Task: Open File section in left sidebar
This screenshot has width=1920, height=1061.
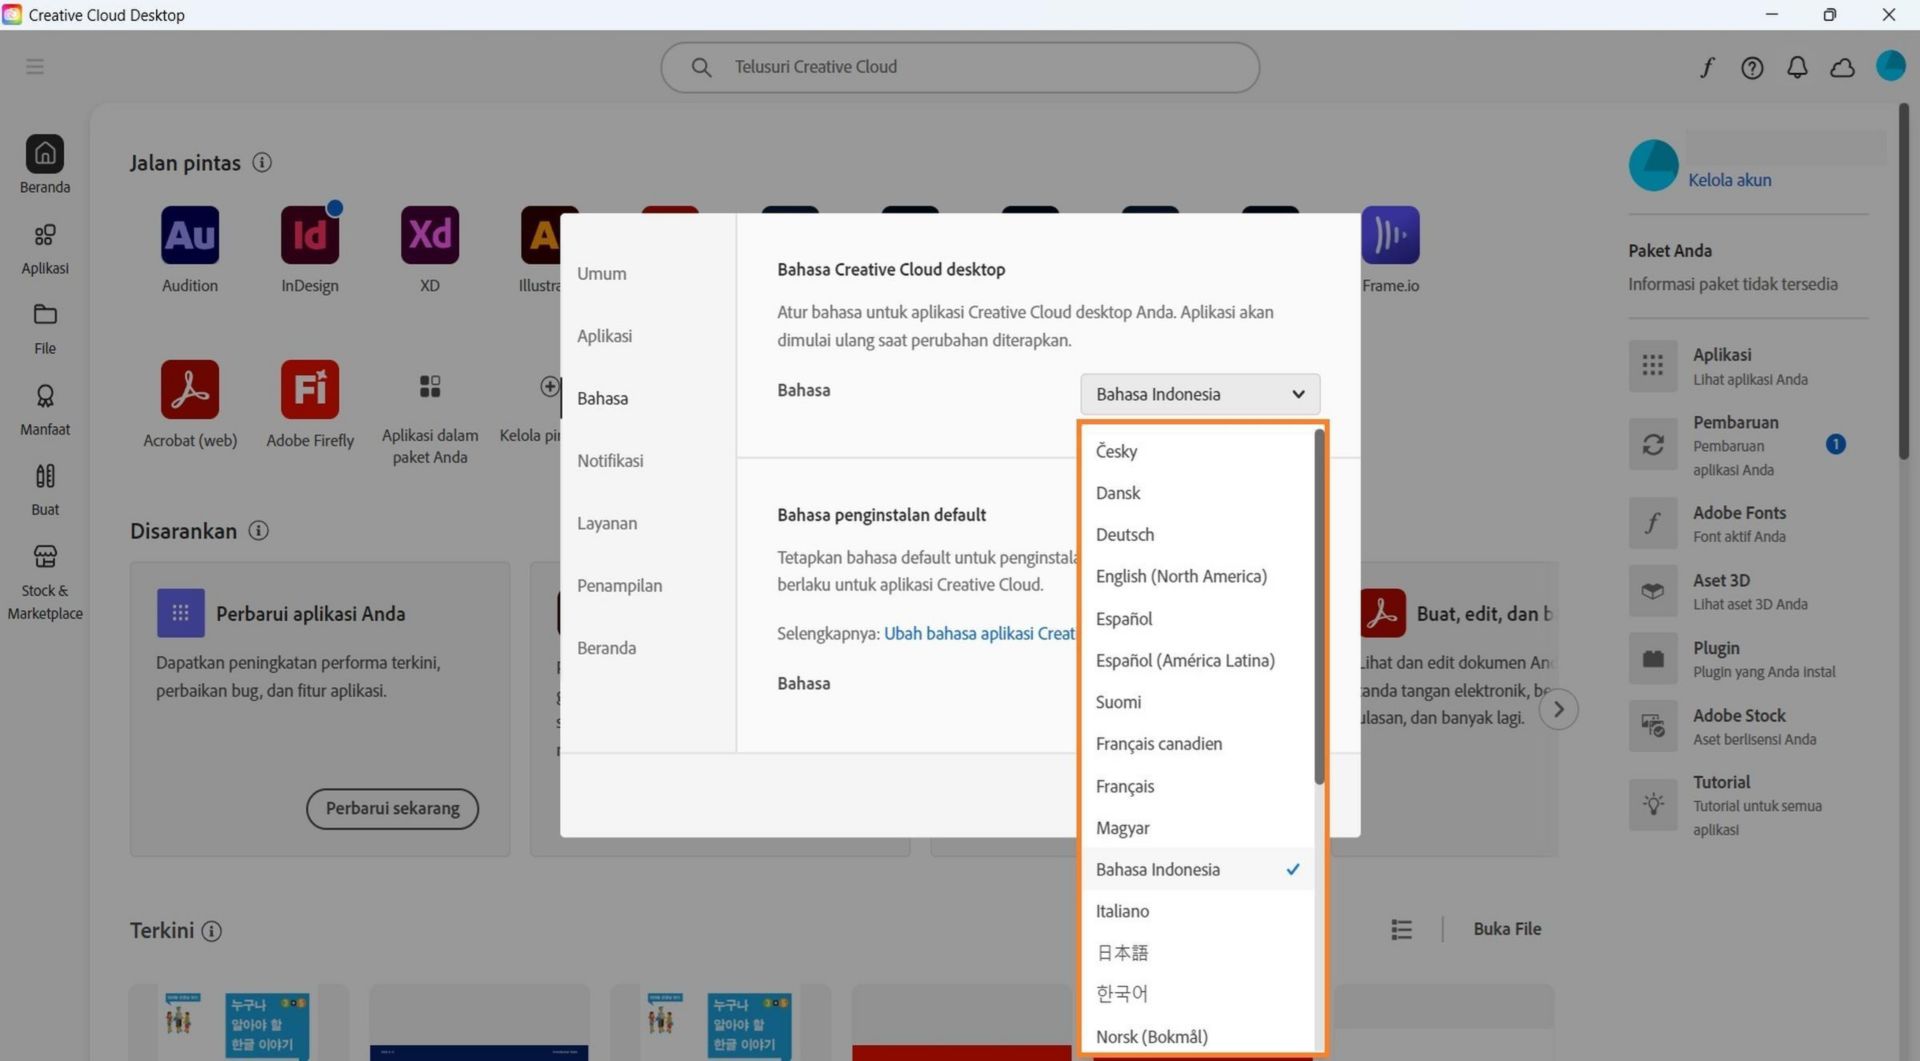Action: [45, 329]
